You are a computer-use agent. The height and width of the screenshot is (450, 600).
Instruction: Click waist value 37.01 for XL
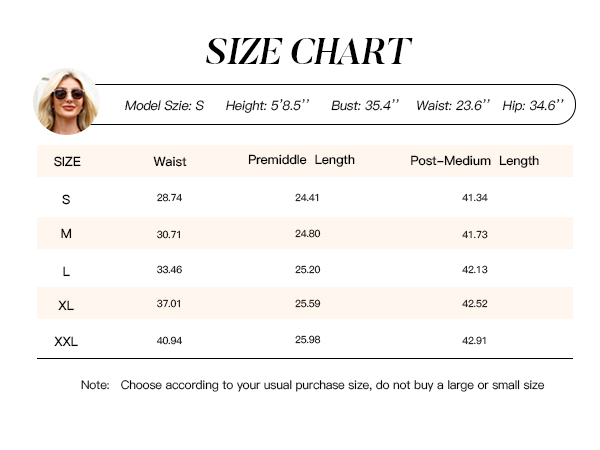tap(169, 303)
